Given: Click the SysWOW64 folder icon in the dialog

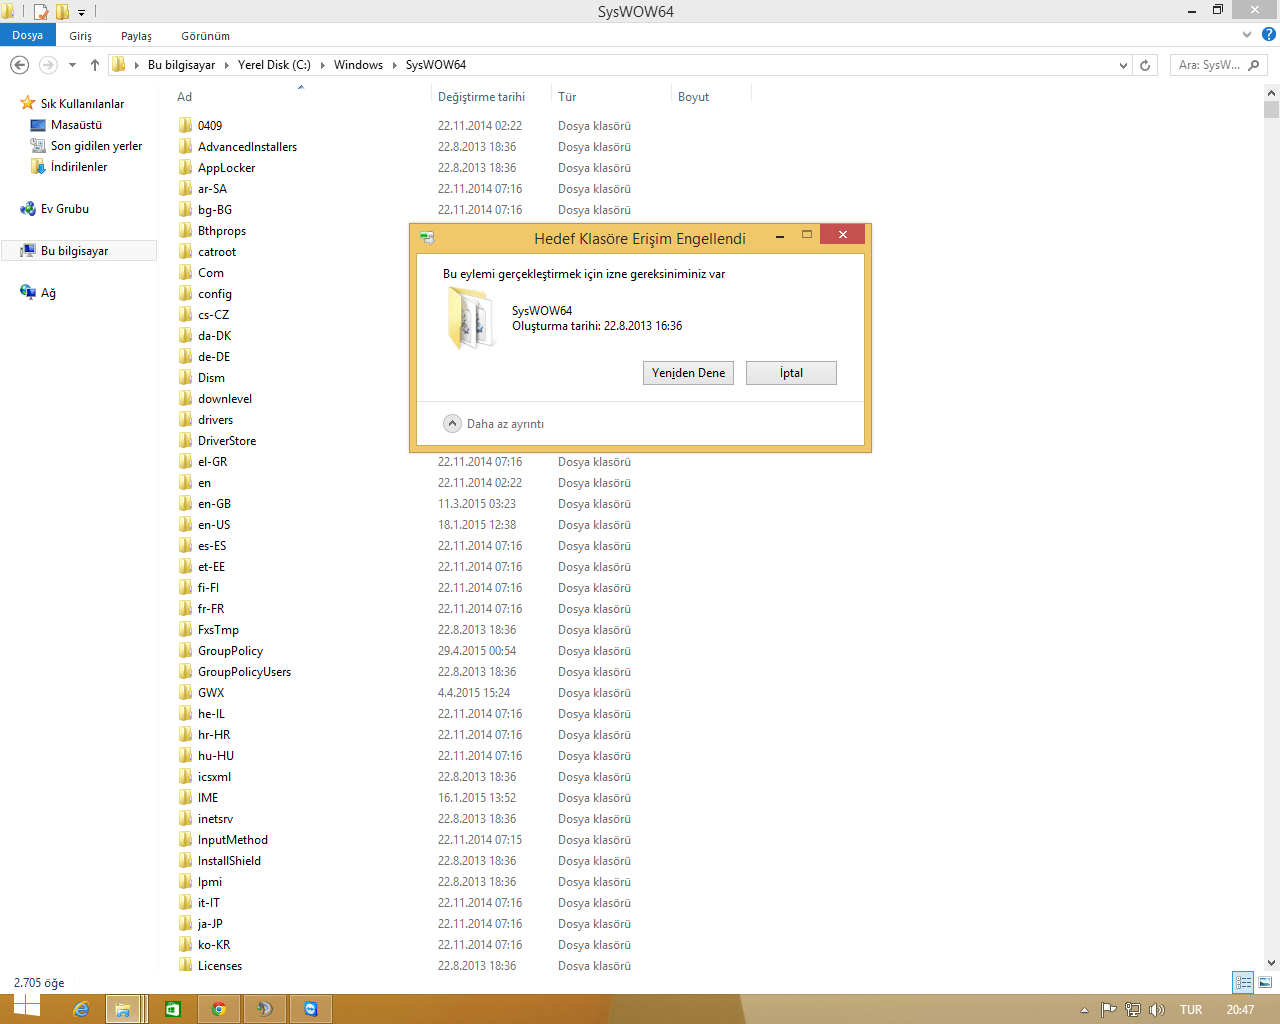Looking at the screenshot, I should [470, 318].
